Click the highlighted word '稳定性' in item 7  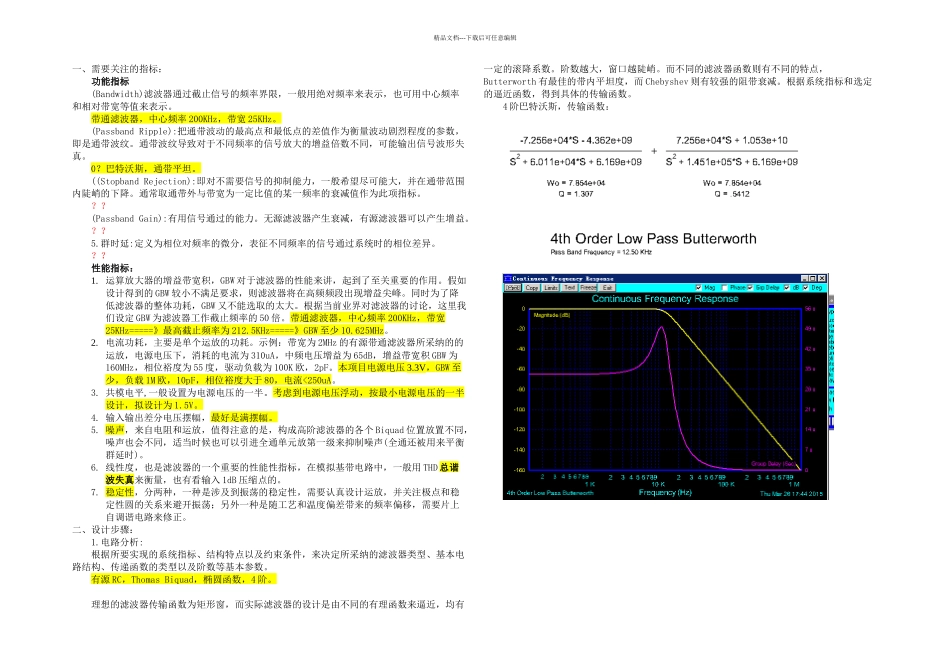(x=120, y=492)
